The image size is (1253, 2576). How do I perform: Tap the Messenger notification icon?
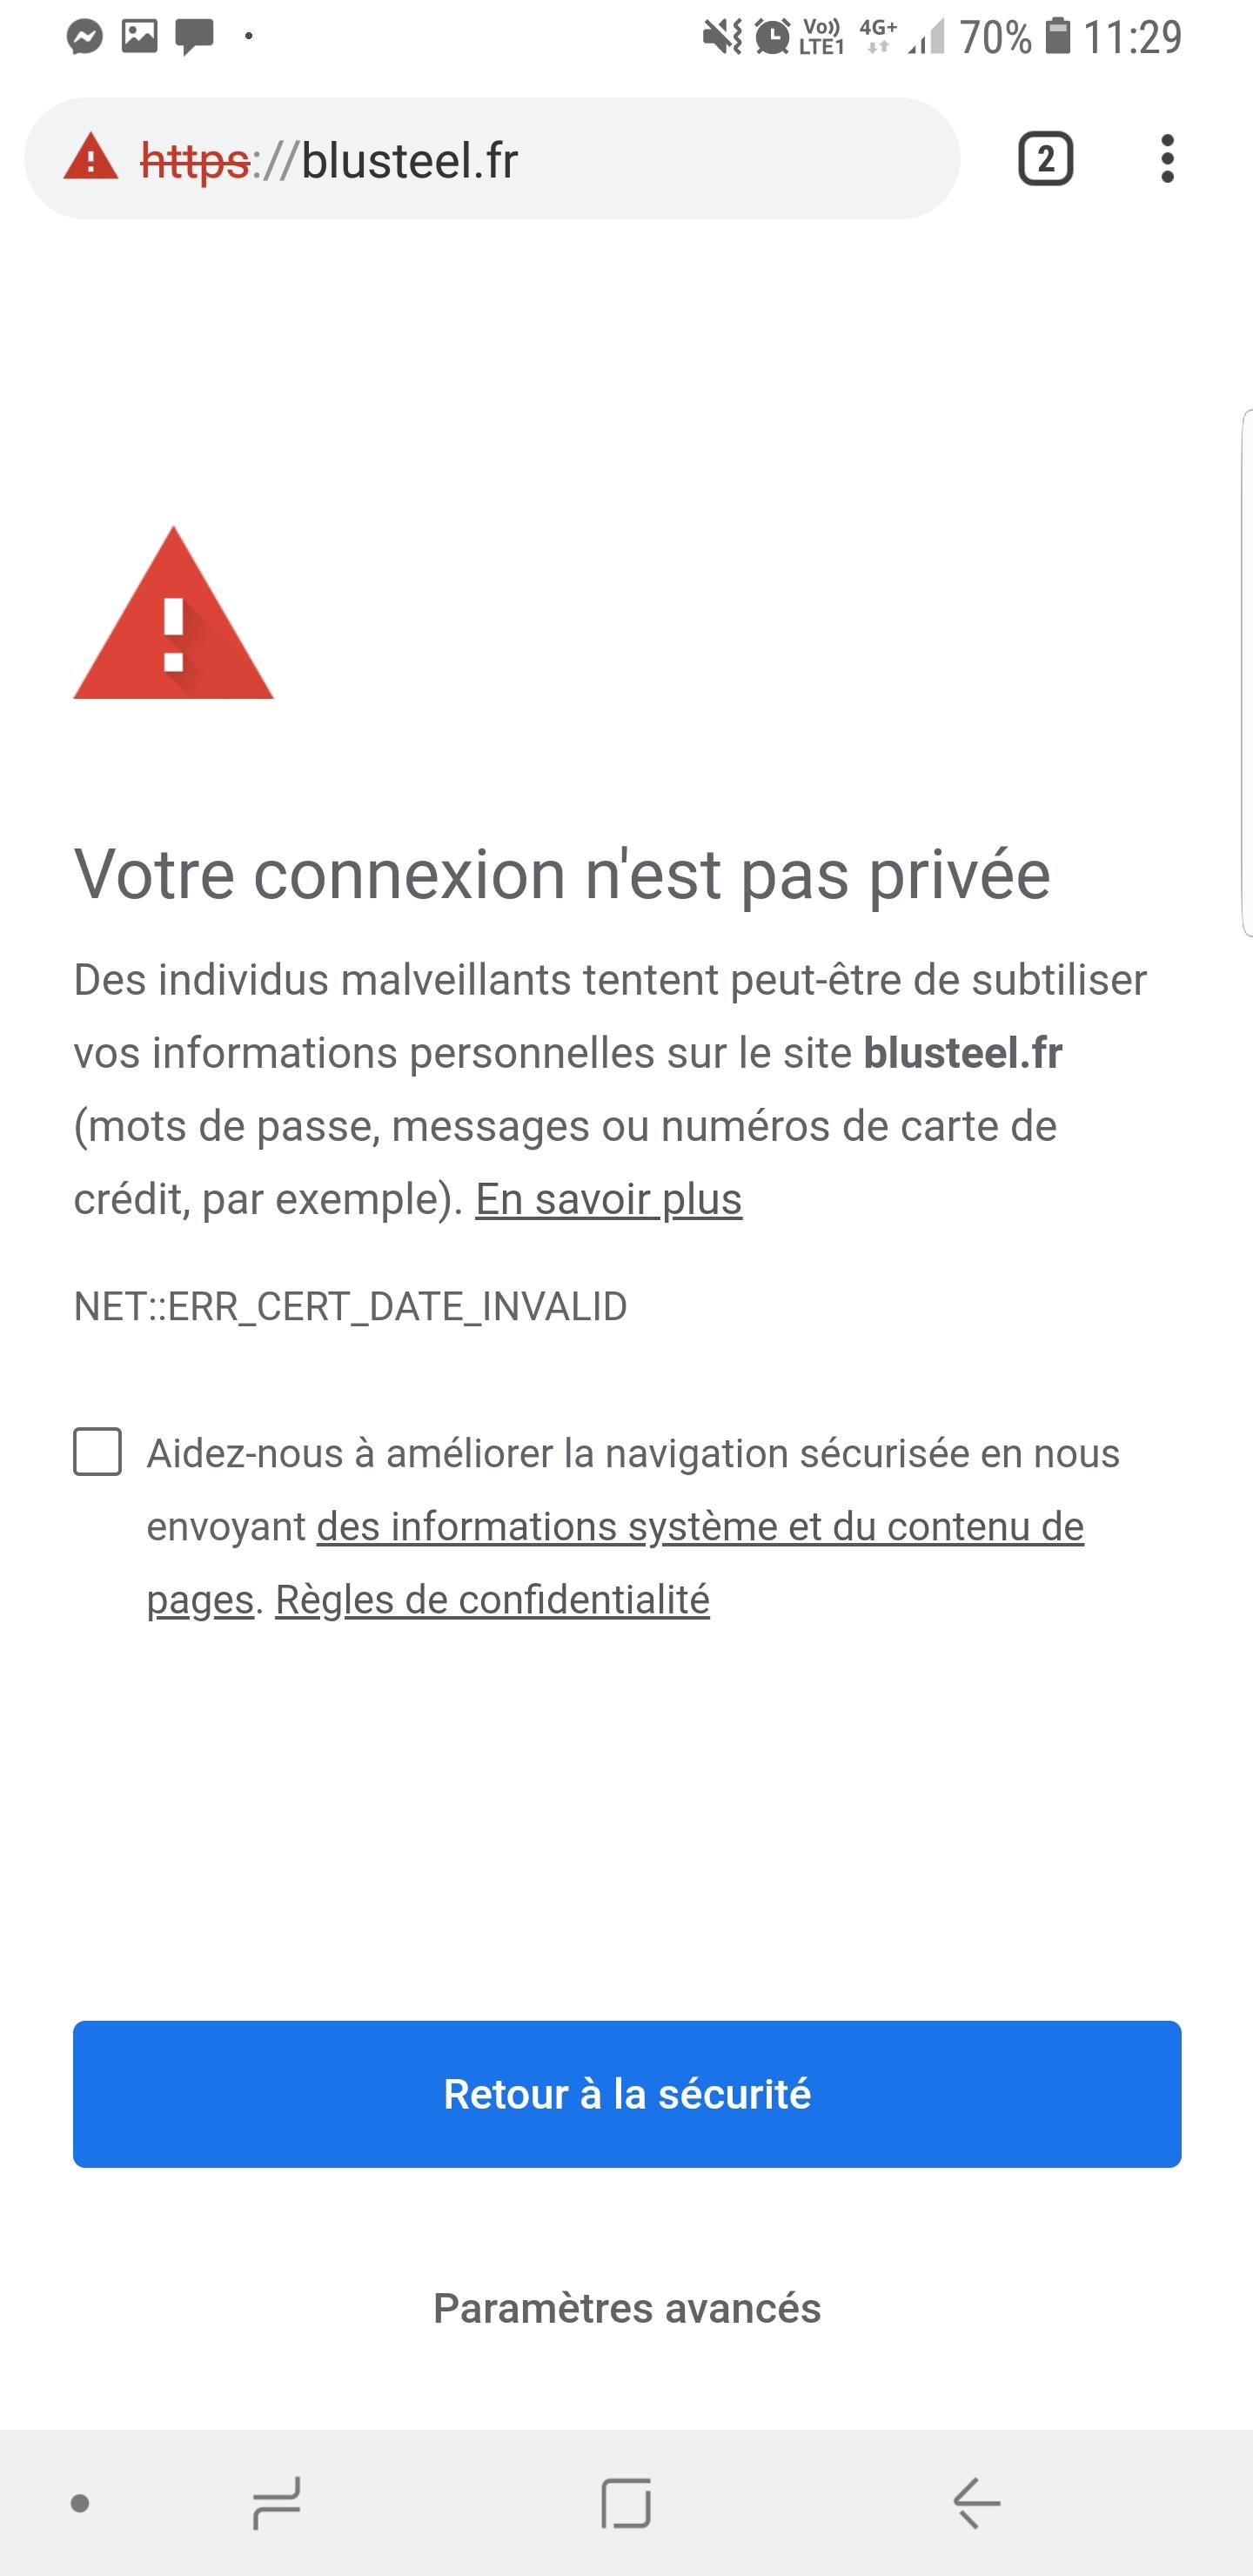[x=85, y=38]
